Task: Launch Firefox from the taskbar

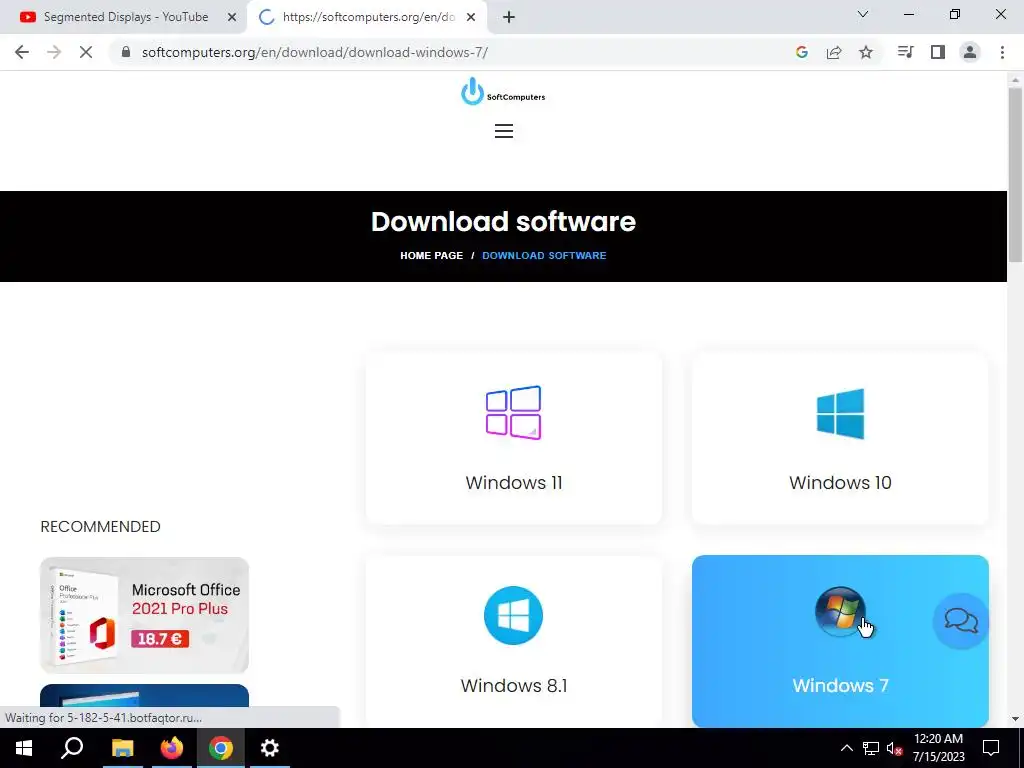Action: pos(172,748)
